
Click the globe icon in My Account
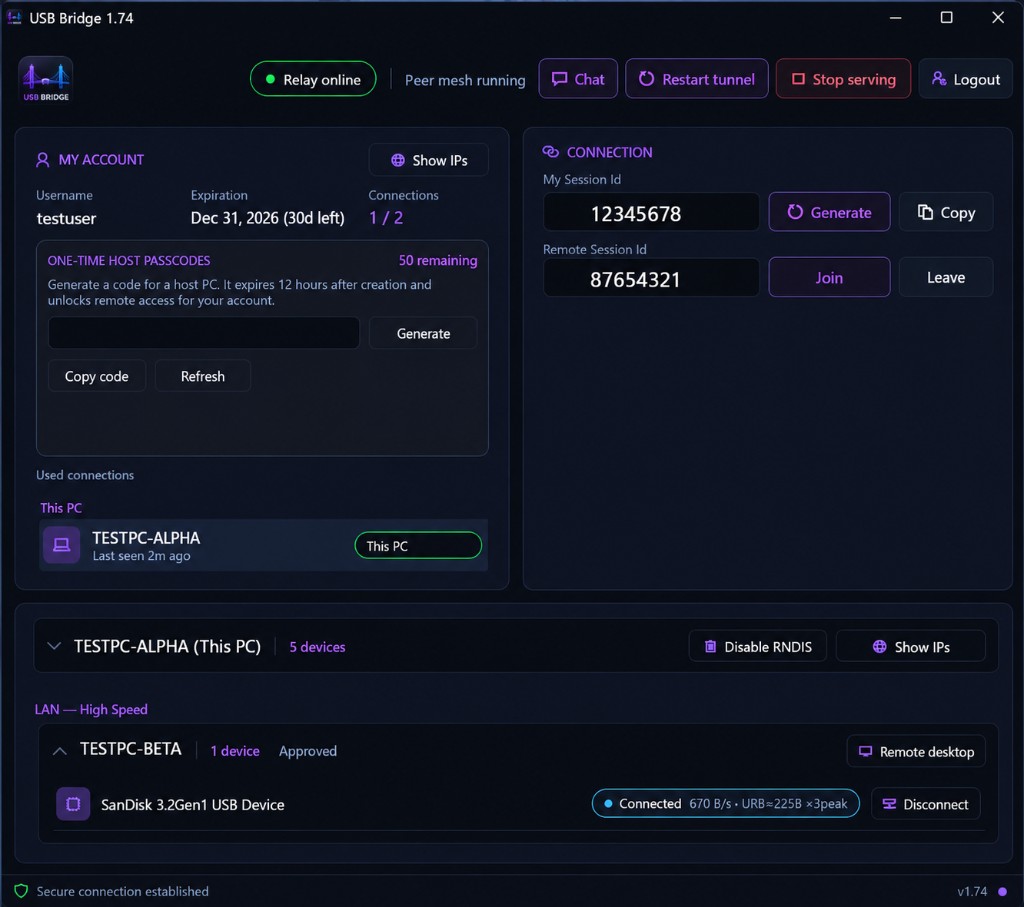398,160
